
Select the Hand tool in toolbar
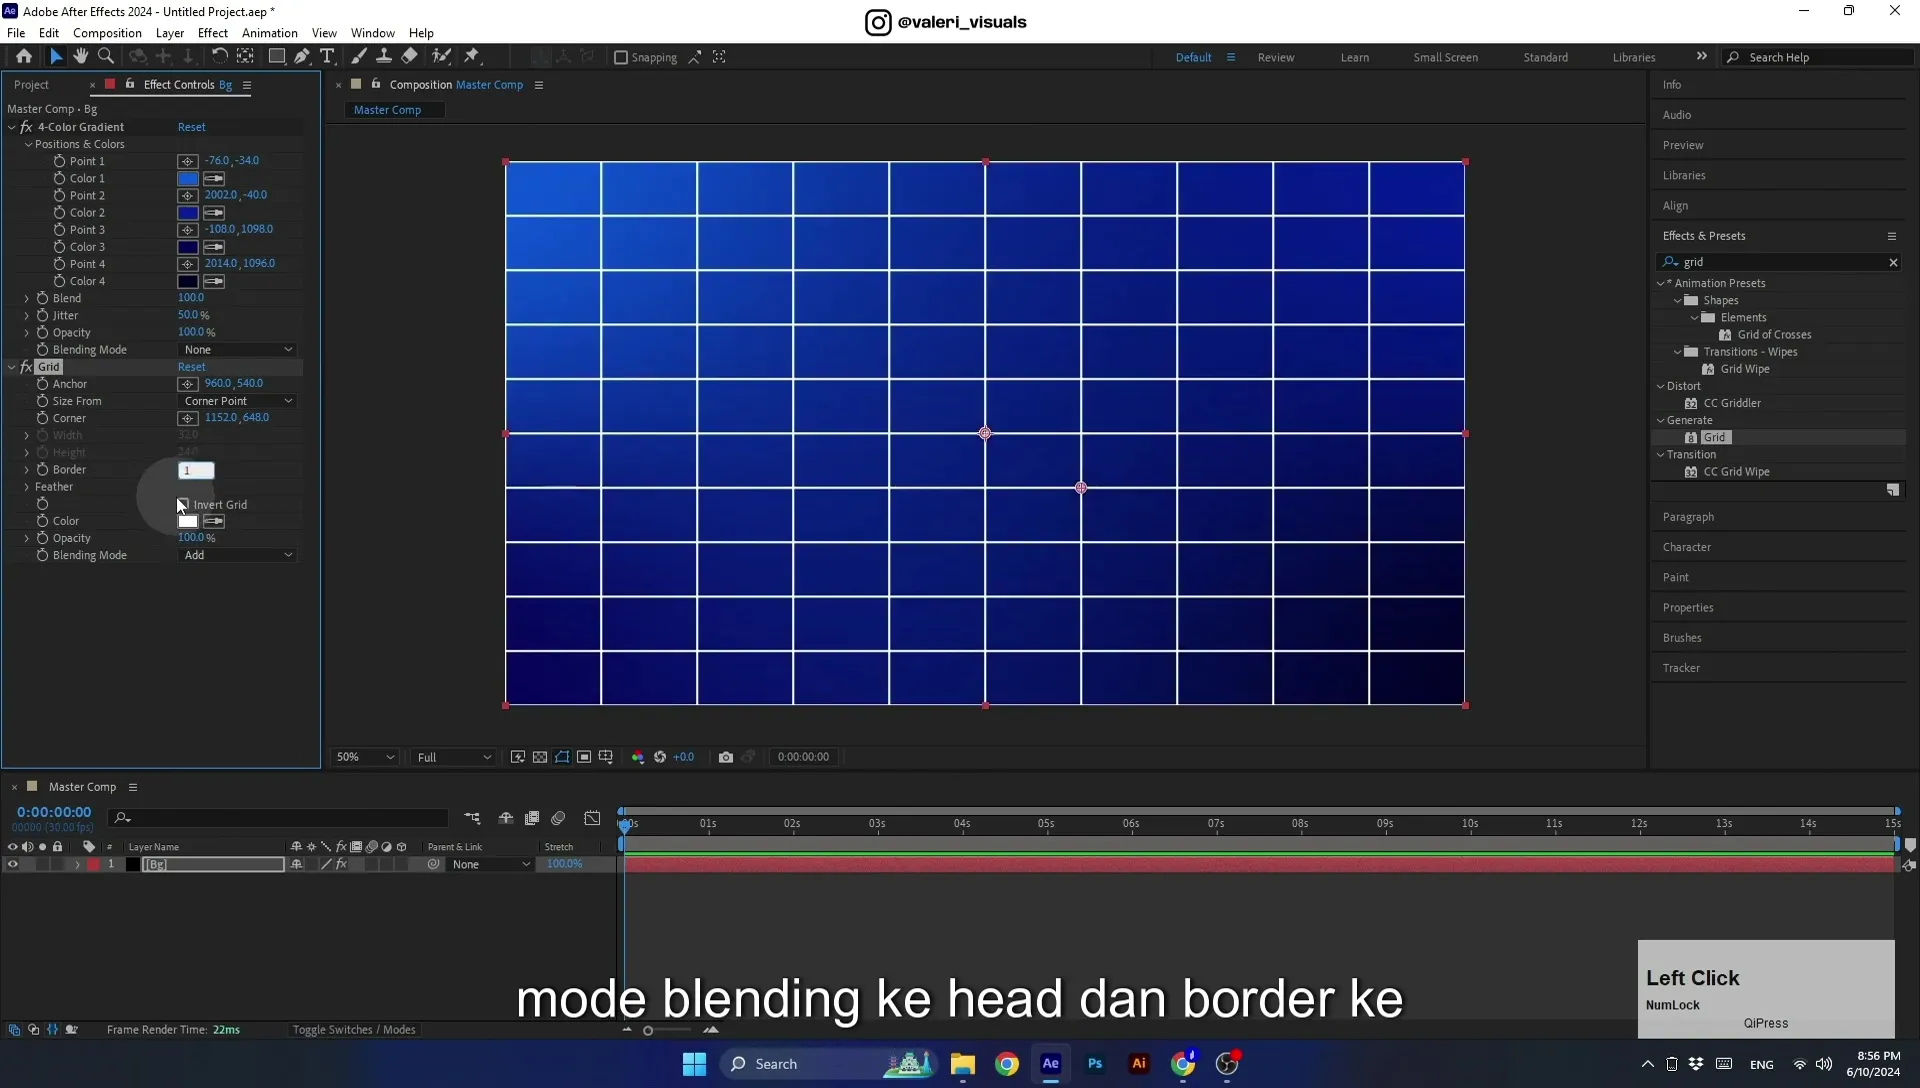[x=80, y=57]
